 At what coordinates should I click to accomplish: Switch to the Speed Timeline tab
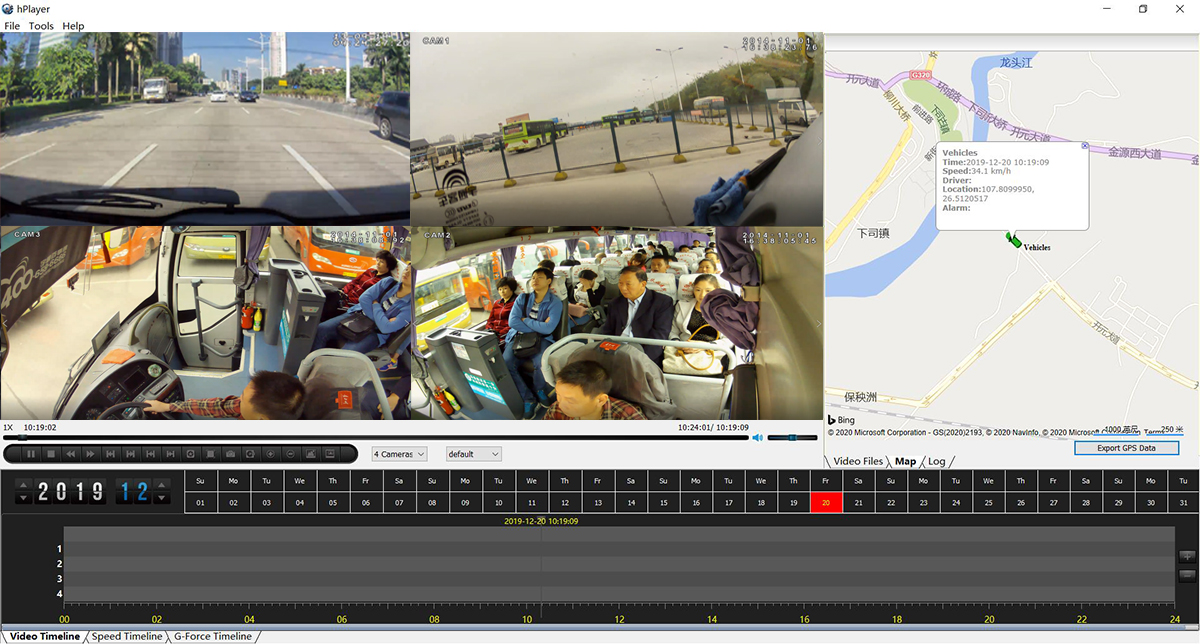[125, 636]
